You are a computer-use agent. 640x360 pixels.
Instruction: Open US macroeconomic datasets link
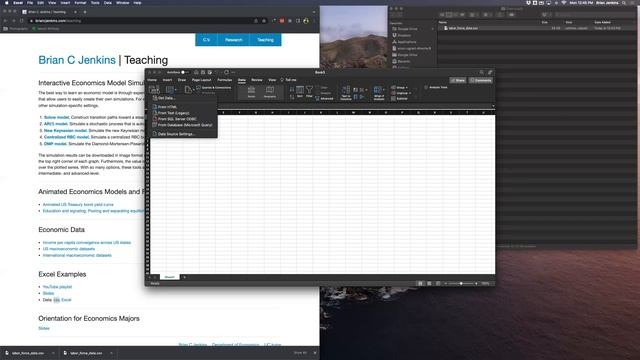point(69,249)
